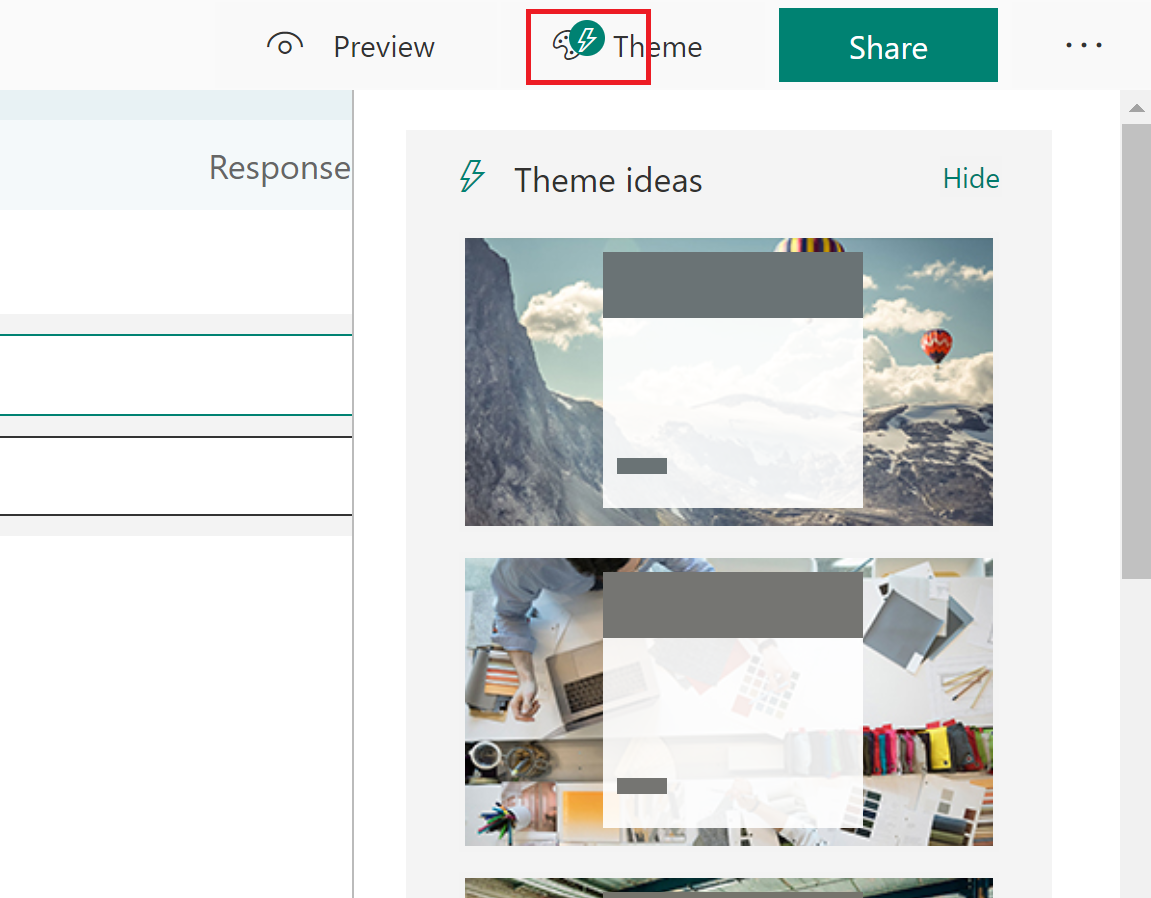Select the black-outlined question card below

pyautogui.click(x=175, y=476)
